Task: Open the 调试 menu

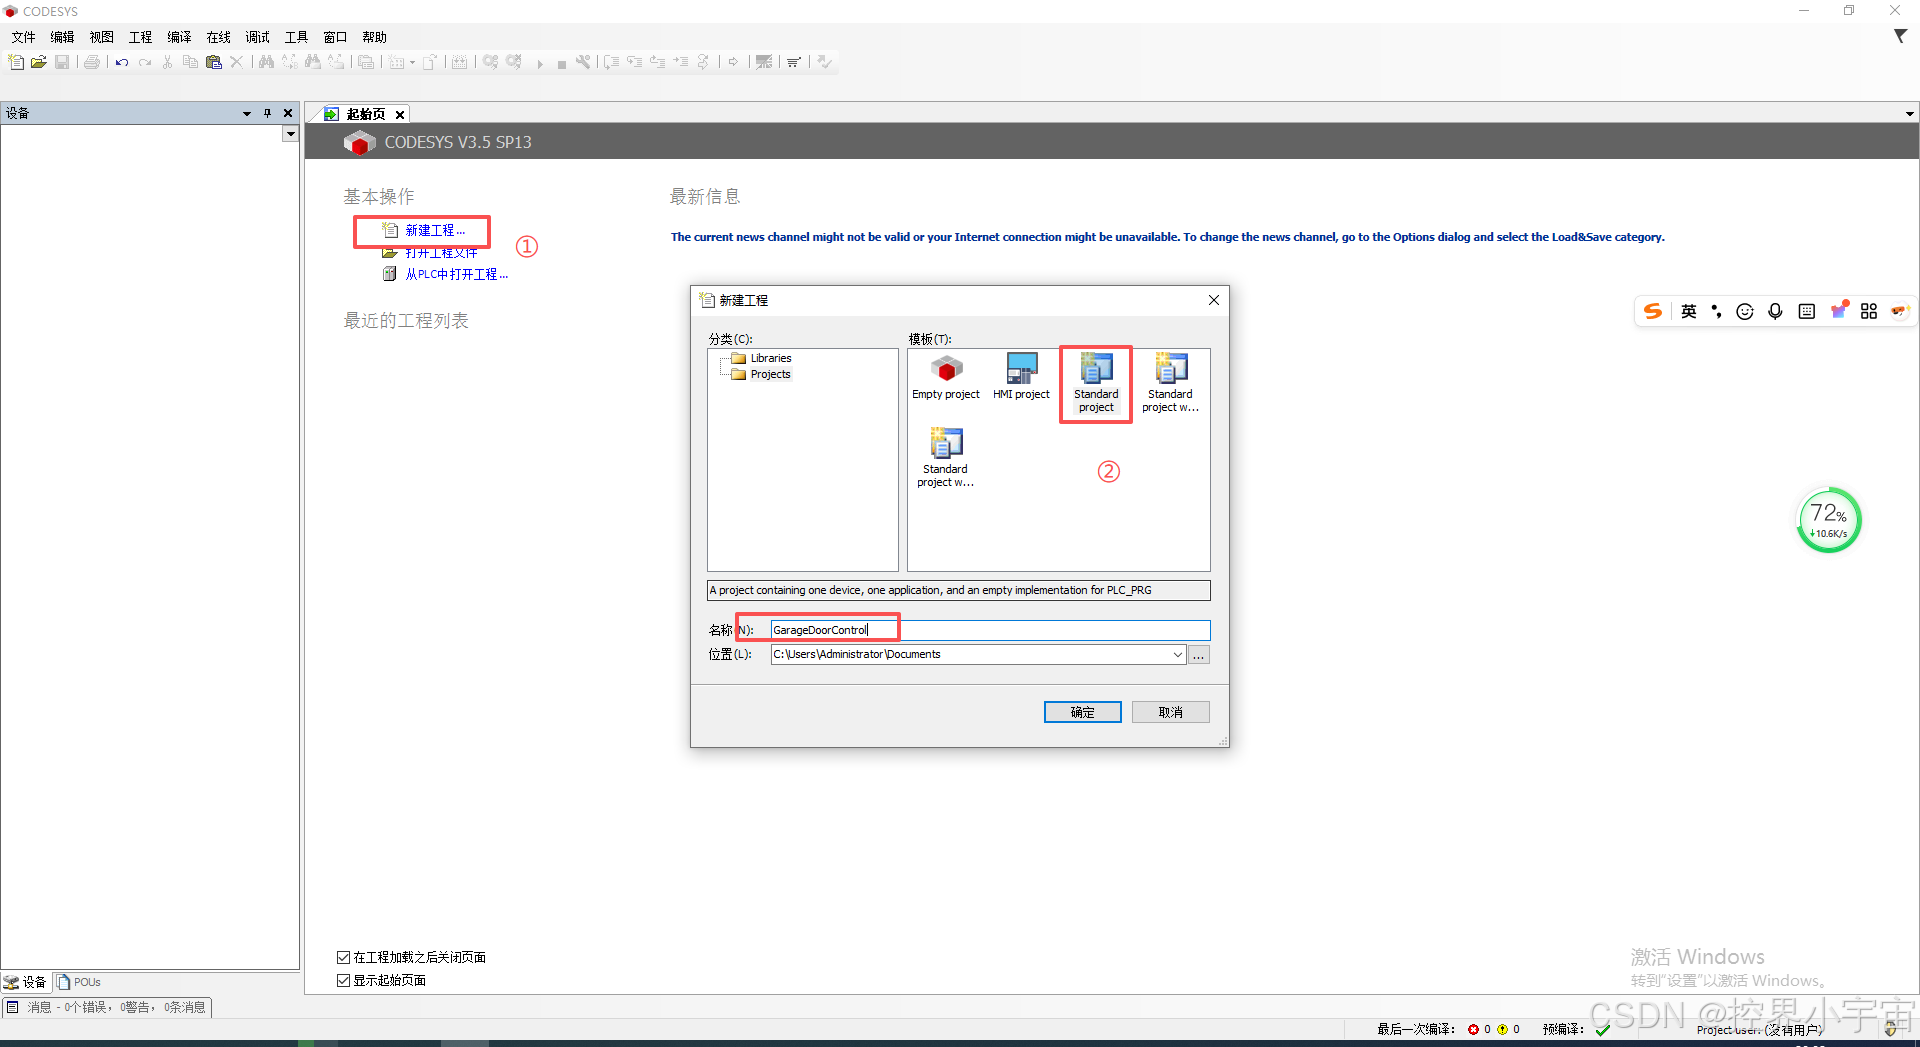Action: coord(257,37)
